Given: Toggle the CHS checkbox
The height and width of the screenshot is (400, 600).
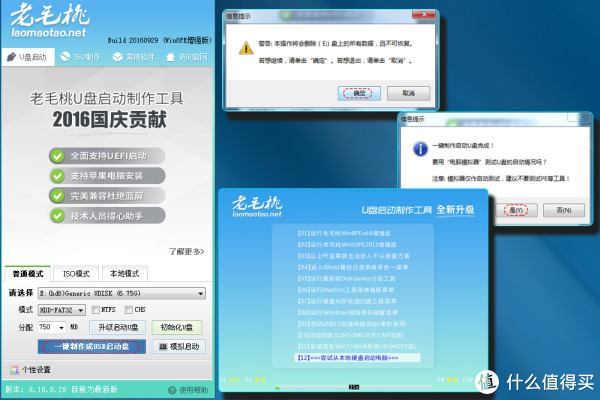Looking at the screenshot, I should point(129,310).
